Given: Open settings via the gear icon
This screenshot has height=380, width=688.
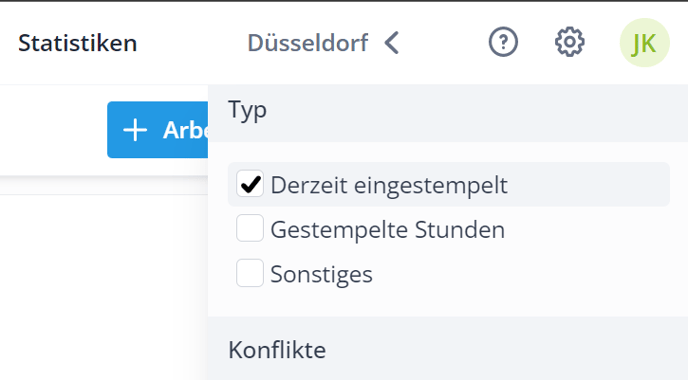Looking at the screenshot, I should [570, 42].
